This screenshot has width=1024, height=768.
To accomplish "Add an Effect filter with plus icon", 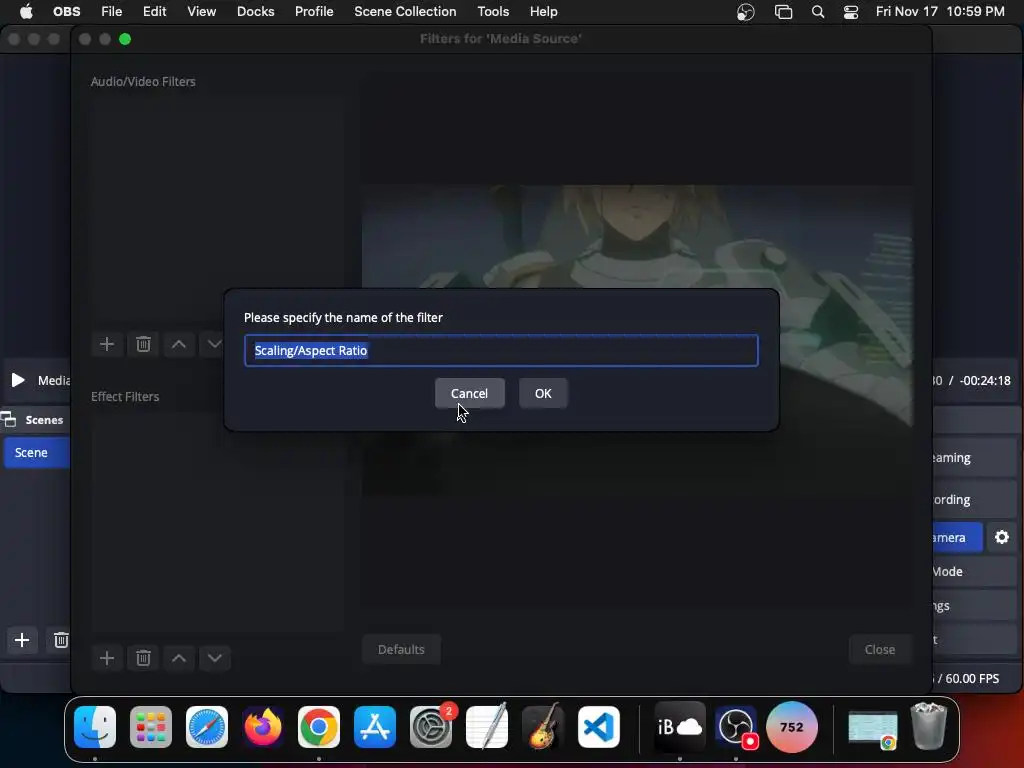I will point(107,658).
